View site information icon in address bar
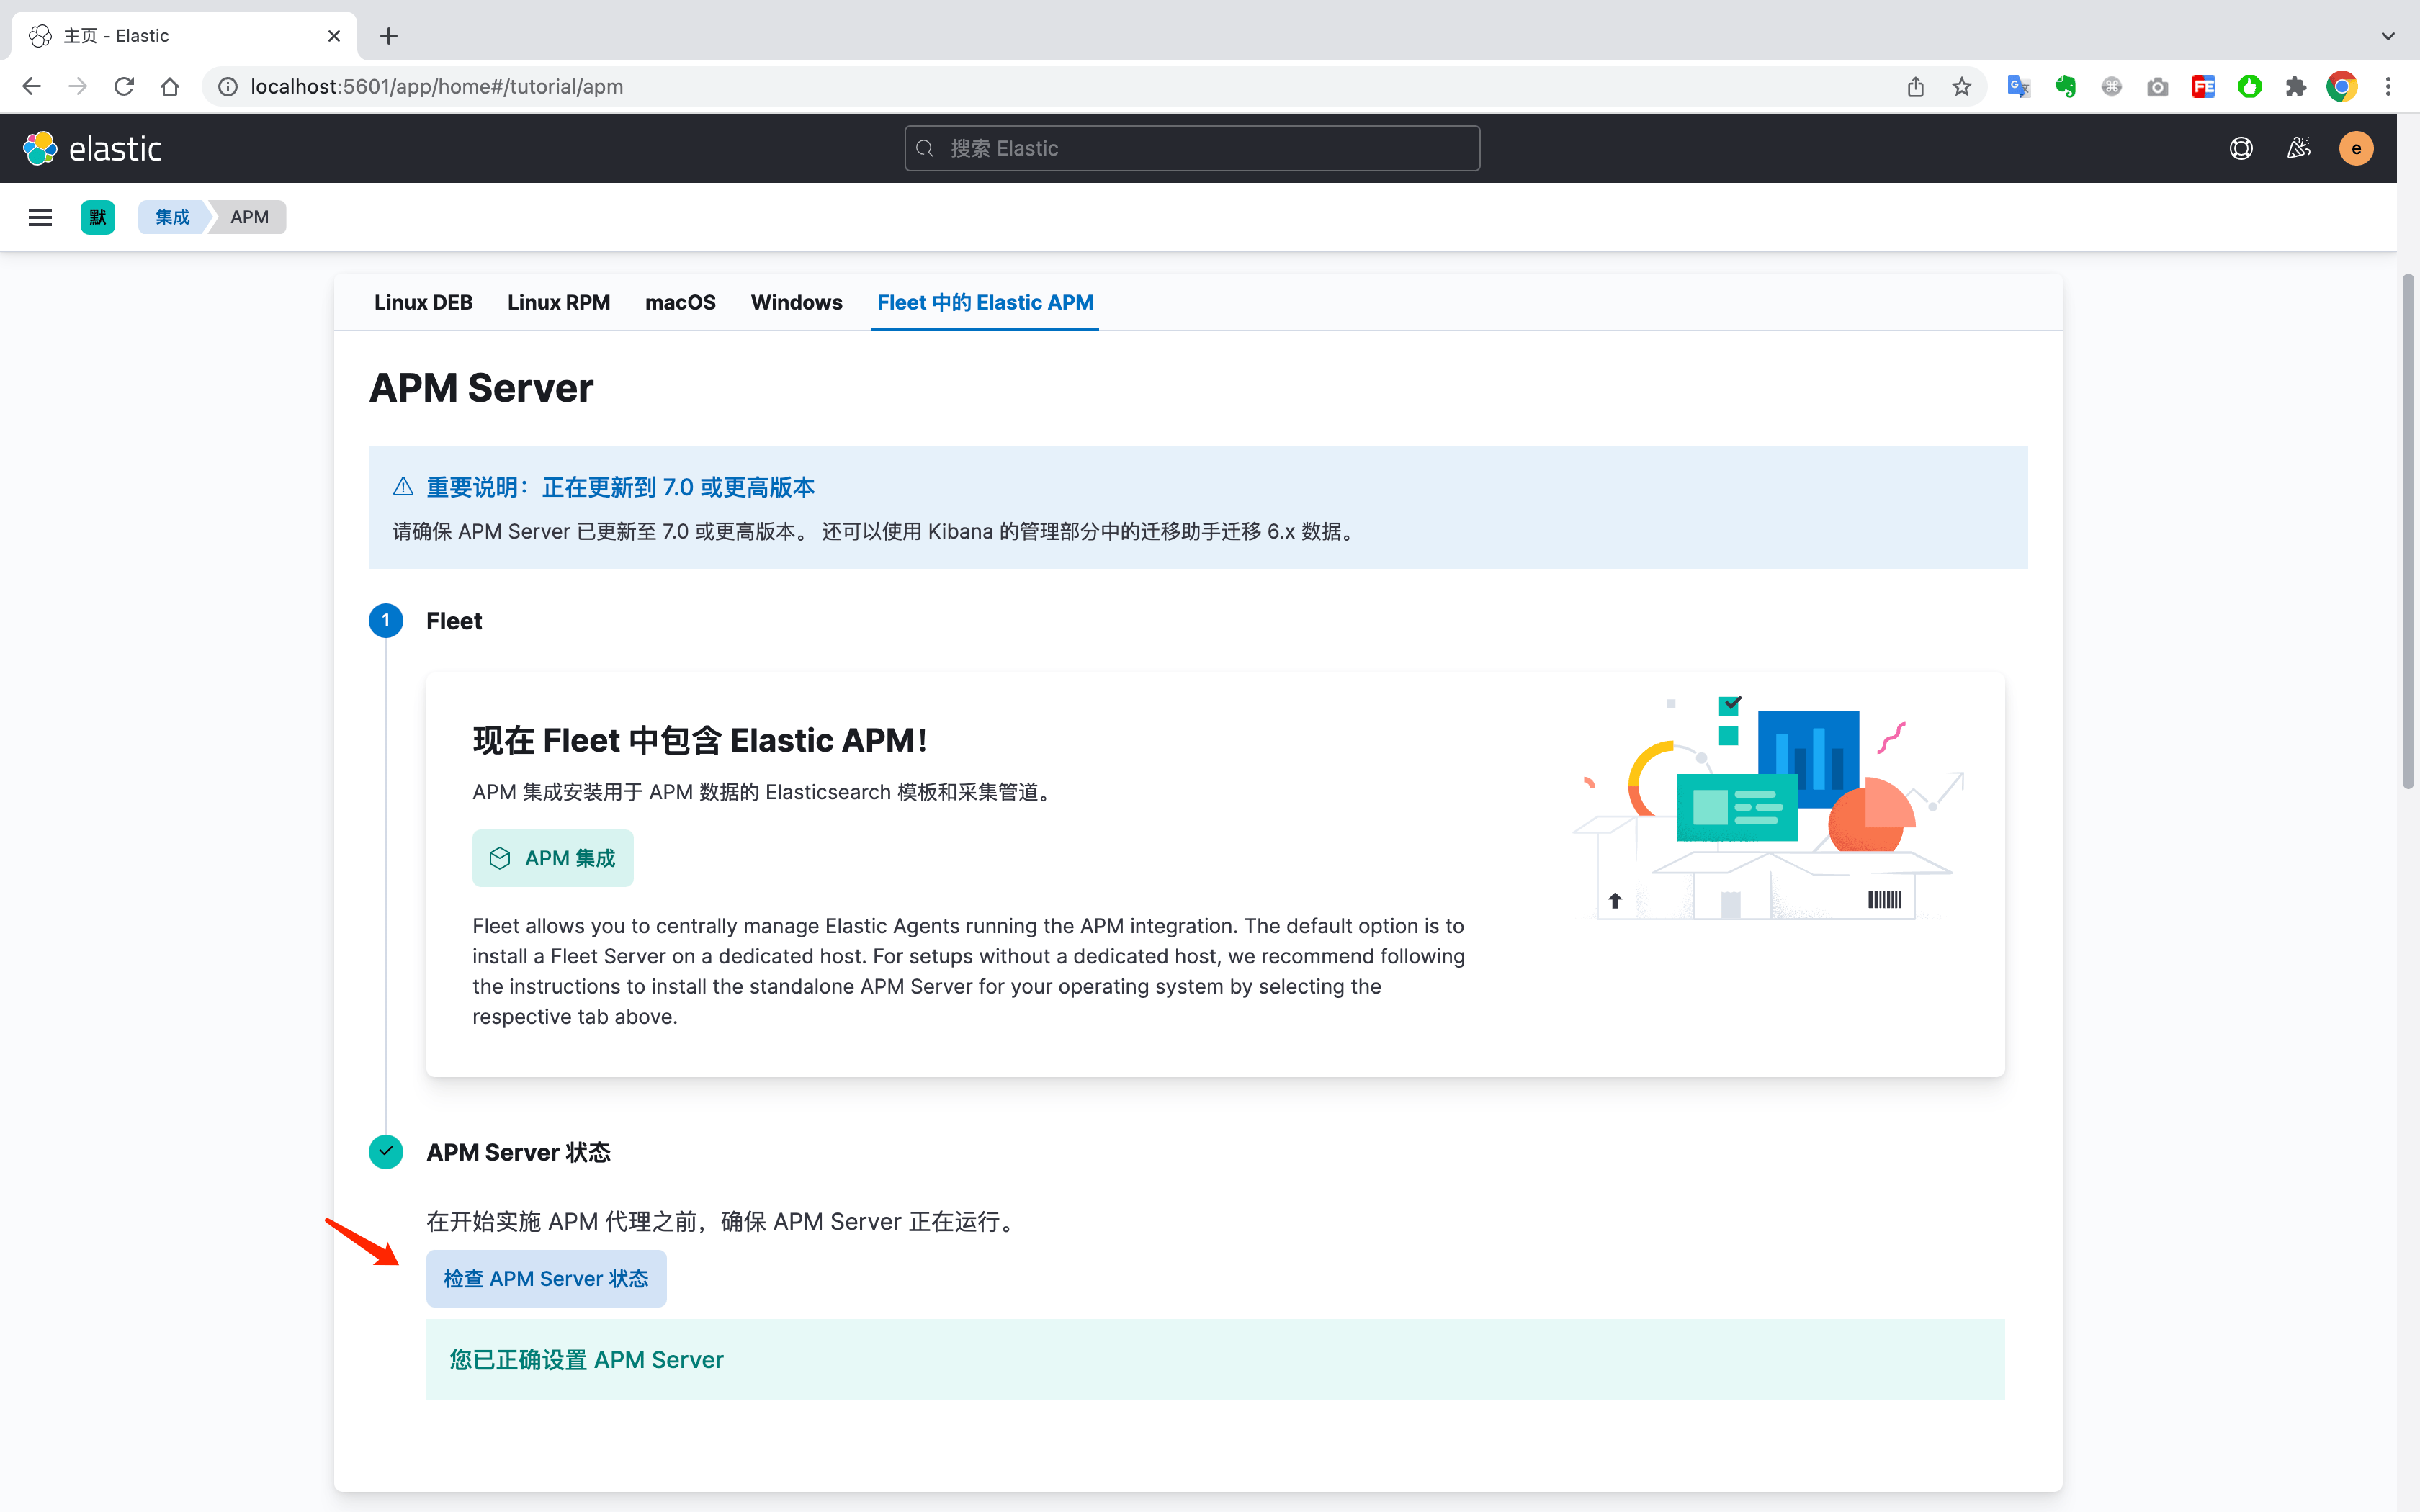Viewport: 2420px width, 1512px height. pos(228,87)
